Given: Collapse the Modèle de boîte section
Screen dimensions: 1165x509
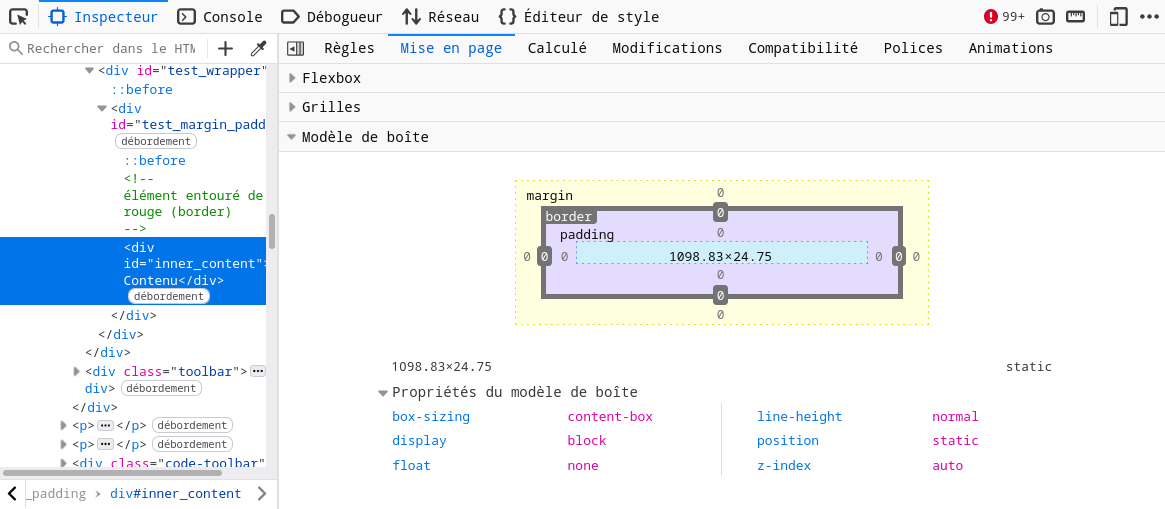Looking at the screenshot, I should pos(292,137).
